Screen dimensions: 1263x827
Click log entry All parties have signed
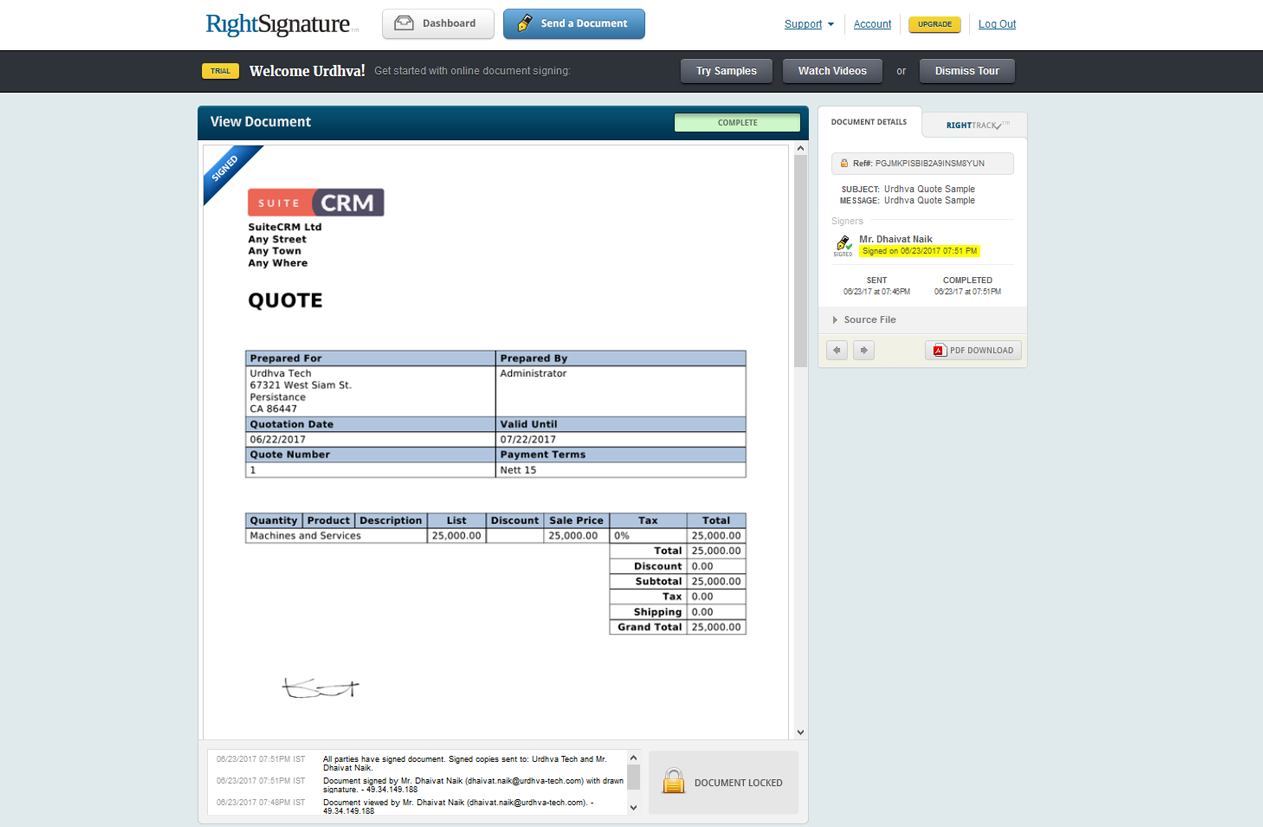pos(466,764)
